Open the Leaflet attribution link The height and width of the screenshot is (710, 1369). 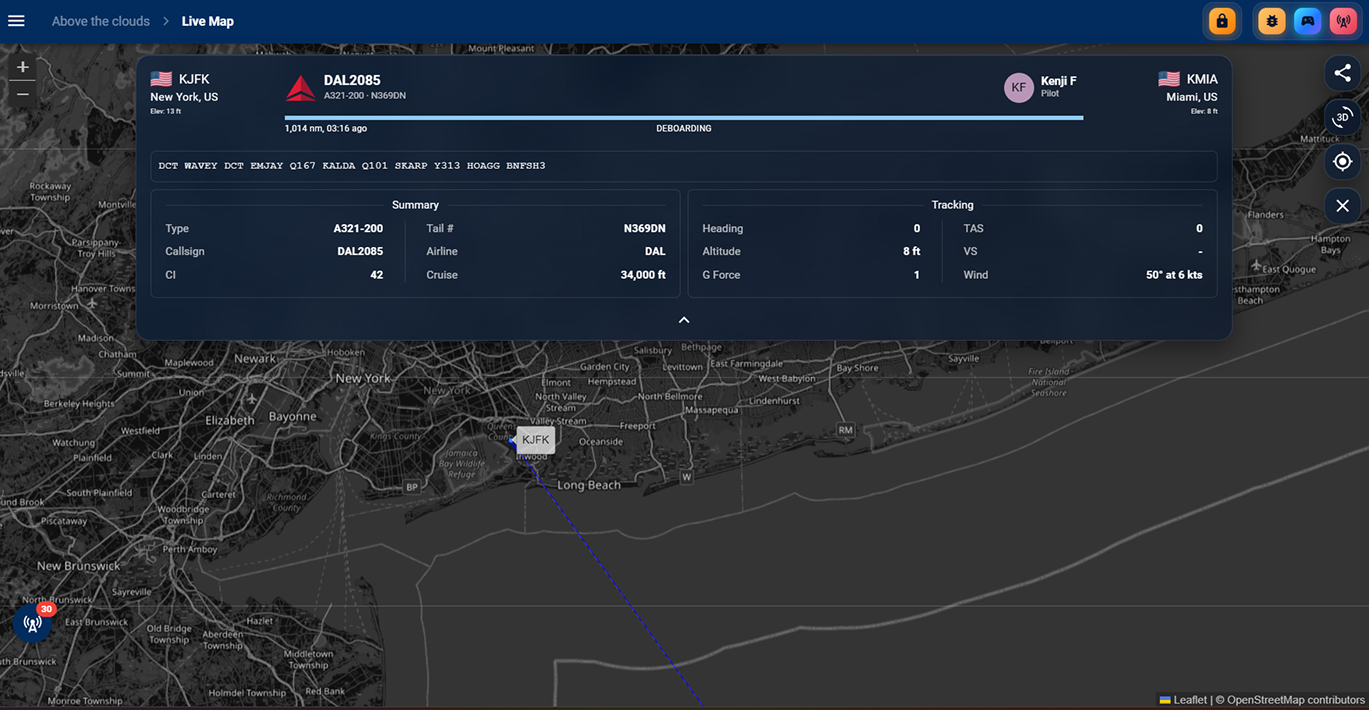pos(1183,700)
